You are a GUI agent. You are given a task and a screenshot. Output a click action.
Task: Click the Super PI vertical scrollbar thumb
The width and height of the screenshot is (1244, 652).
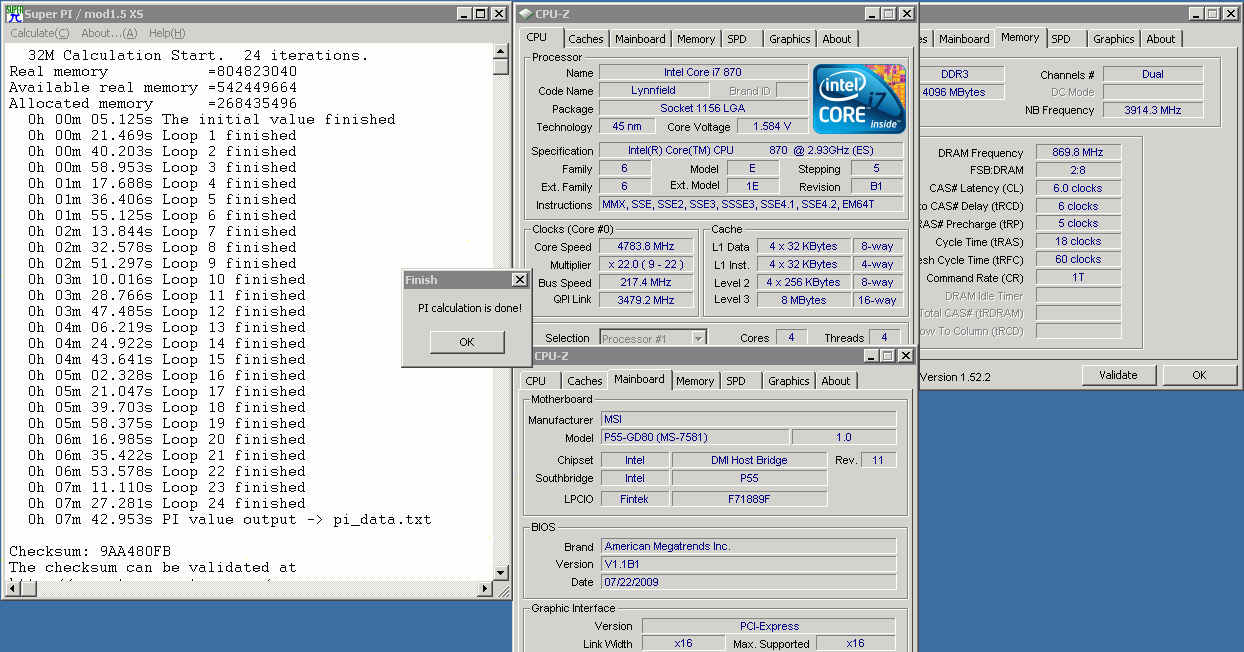click(501, 66)
